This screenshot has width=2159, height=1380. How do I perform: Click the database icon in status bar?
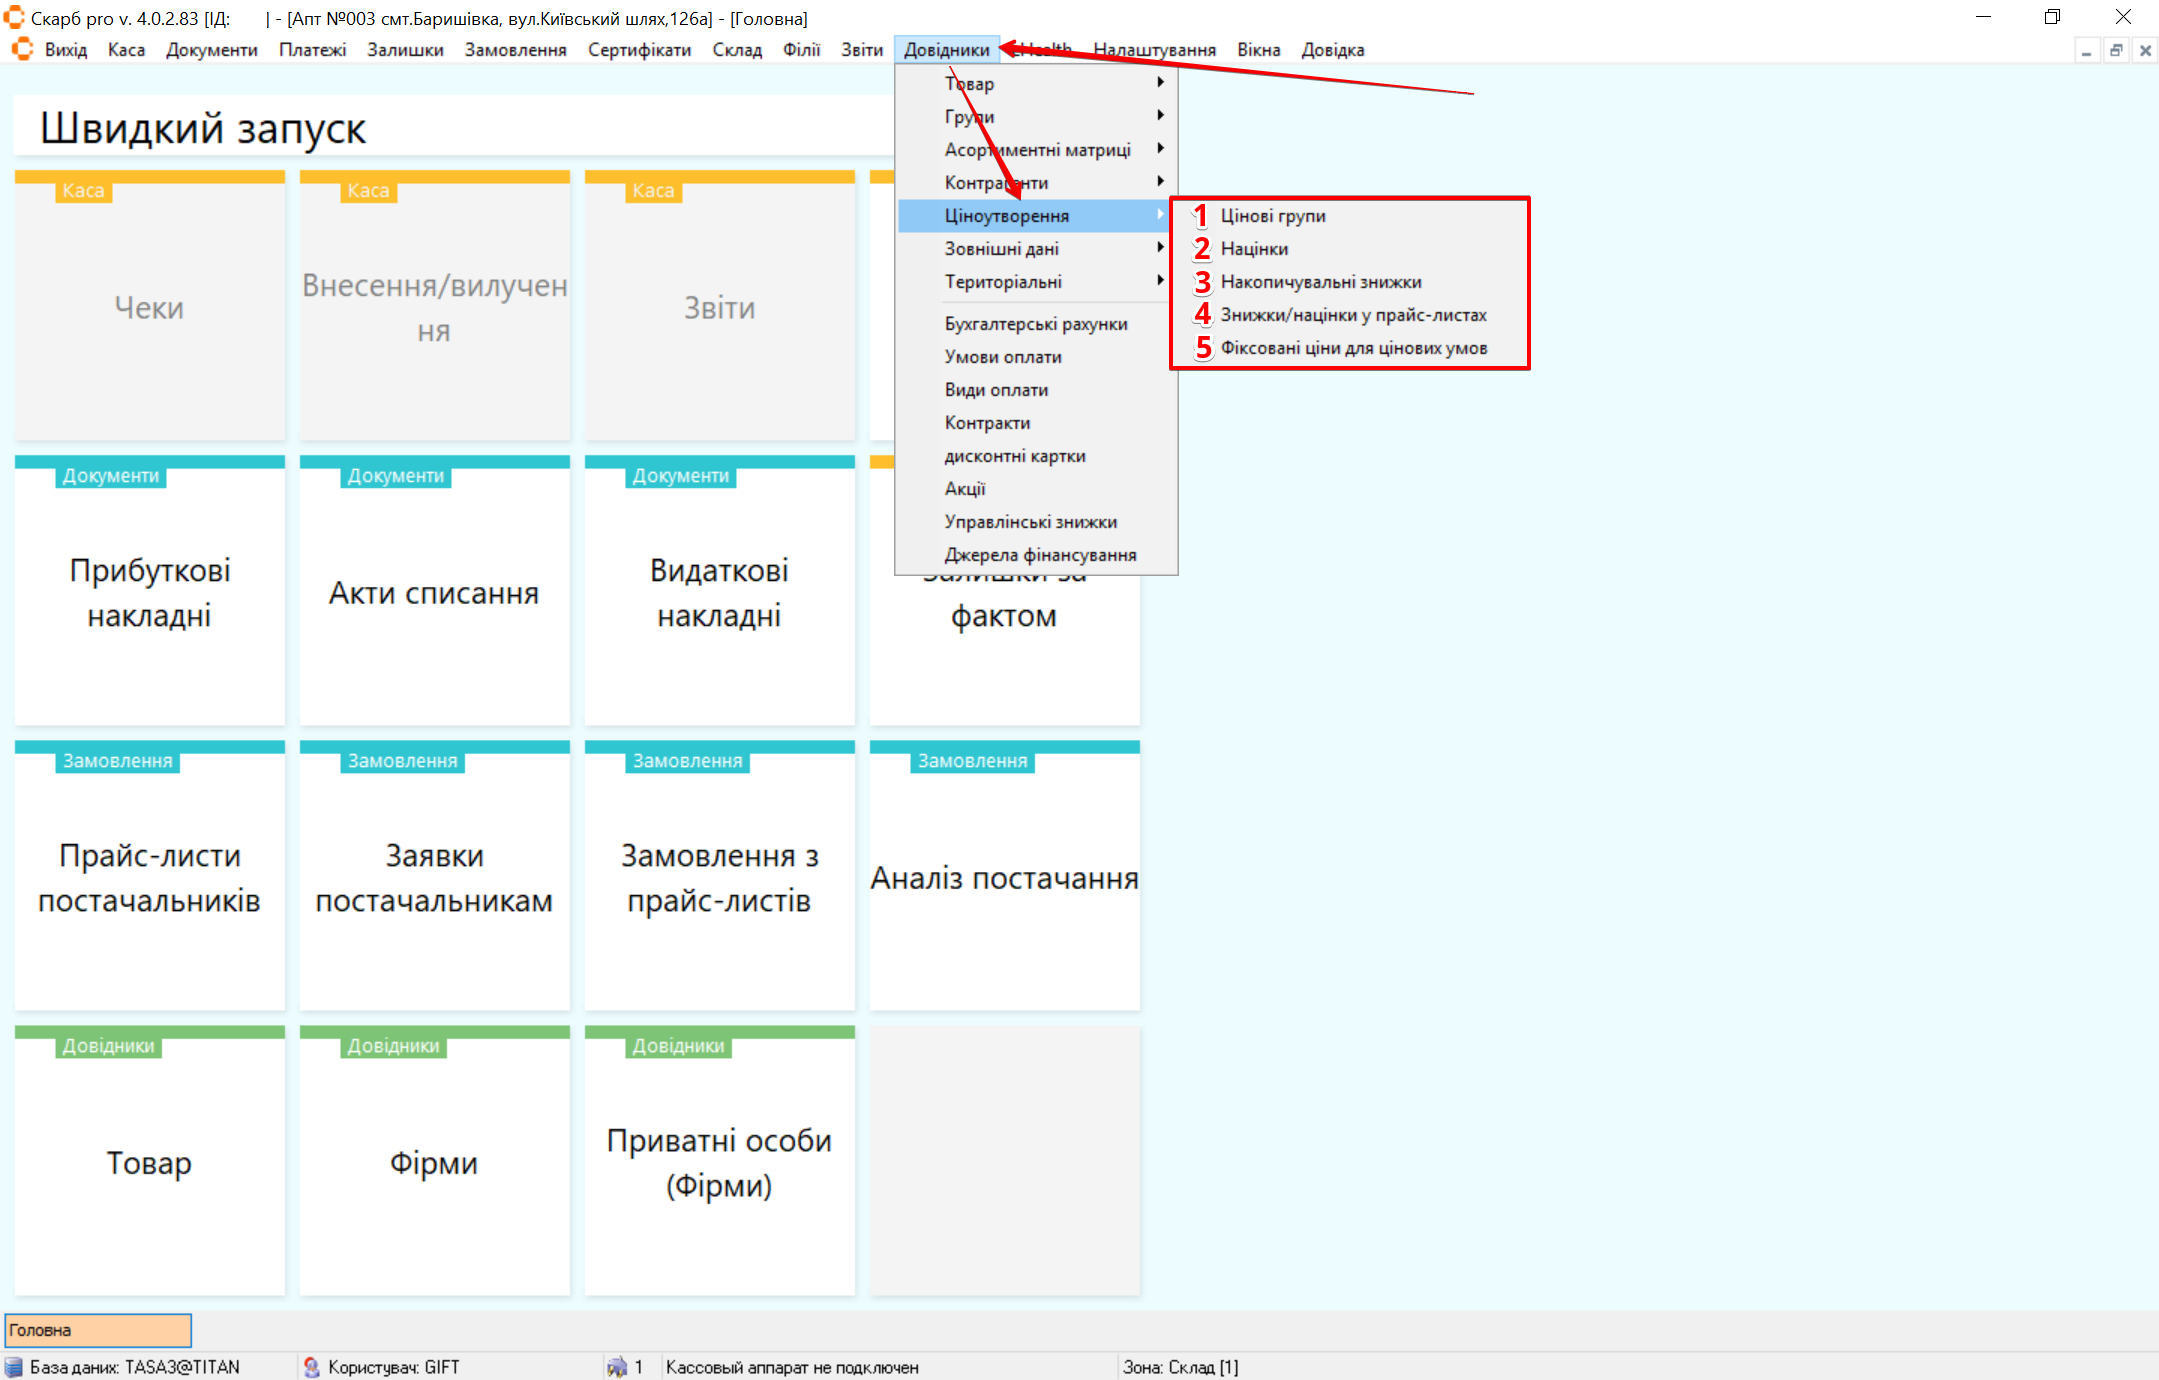[x=14, y=1367]
